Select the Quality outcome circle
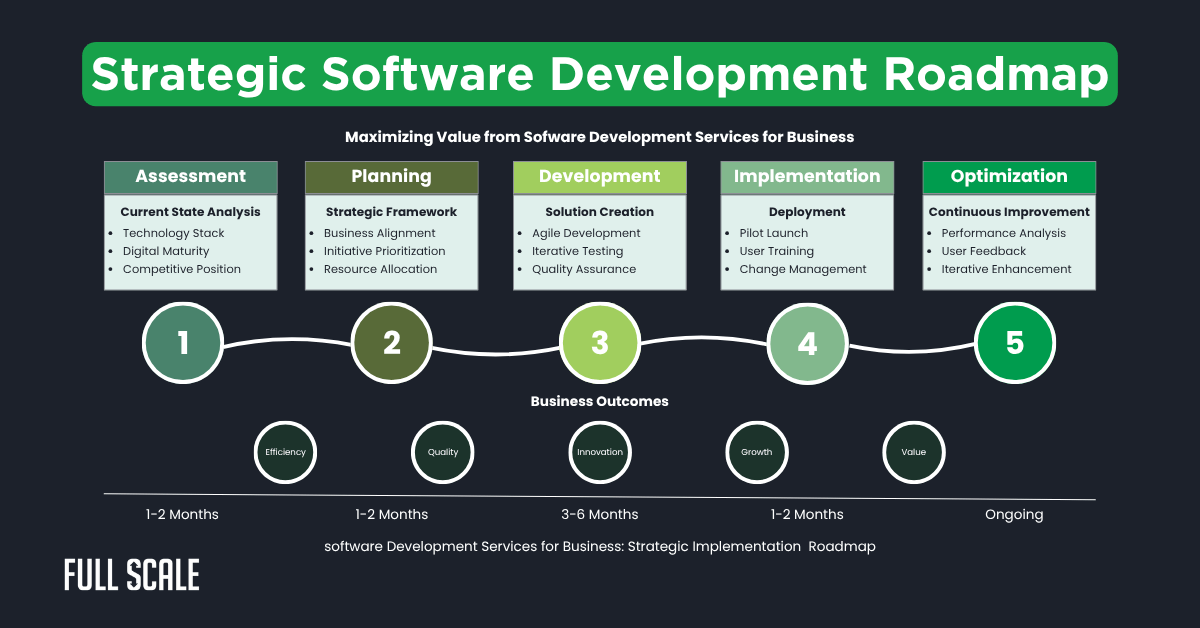 click(442, 452)
